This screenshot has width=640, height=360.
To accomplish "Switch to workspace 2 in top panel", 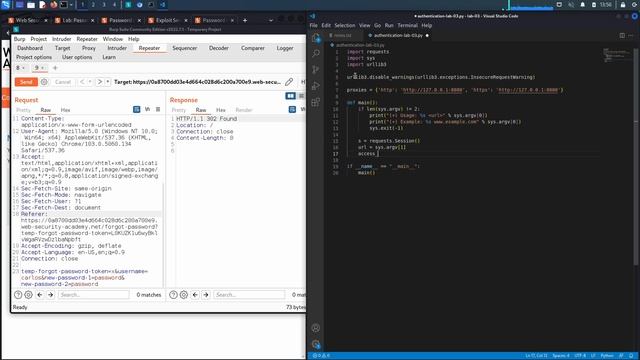I will tap(93, 5).
